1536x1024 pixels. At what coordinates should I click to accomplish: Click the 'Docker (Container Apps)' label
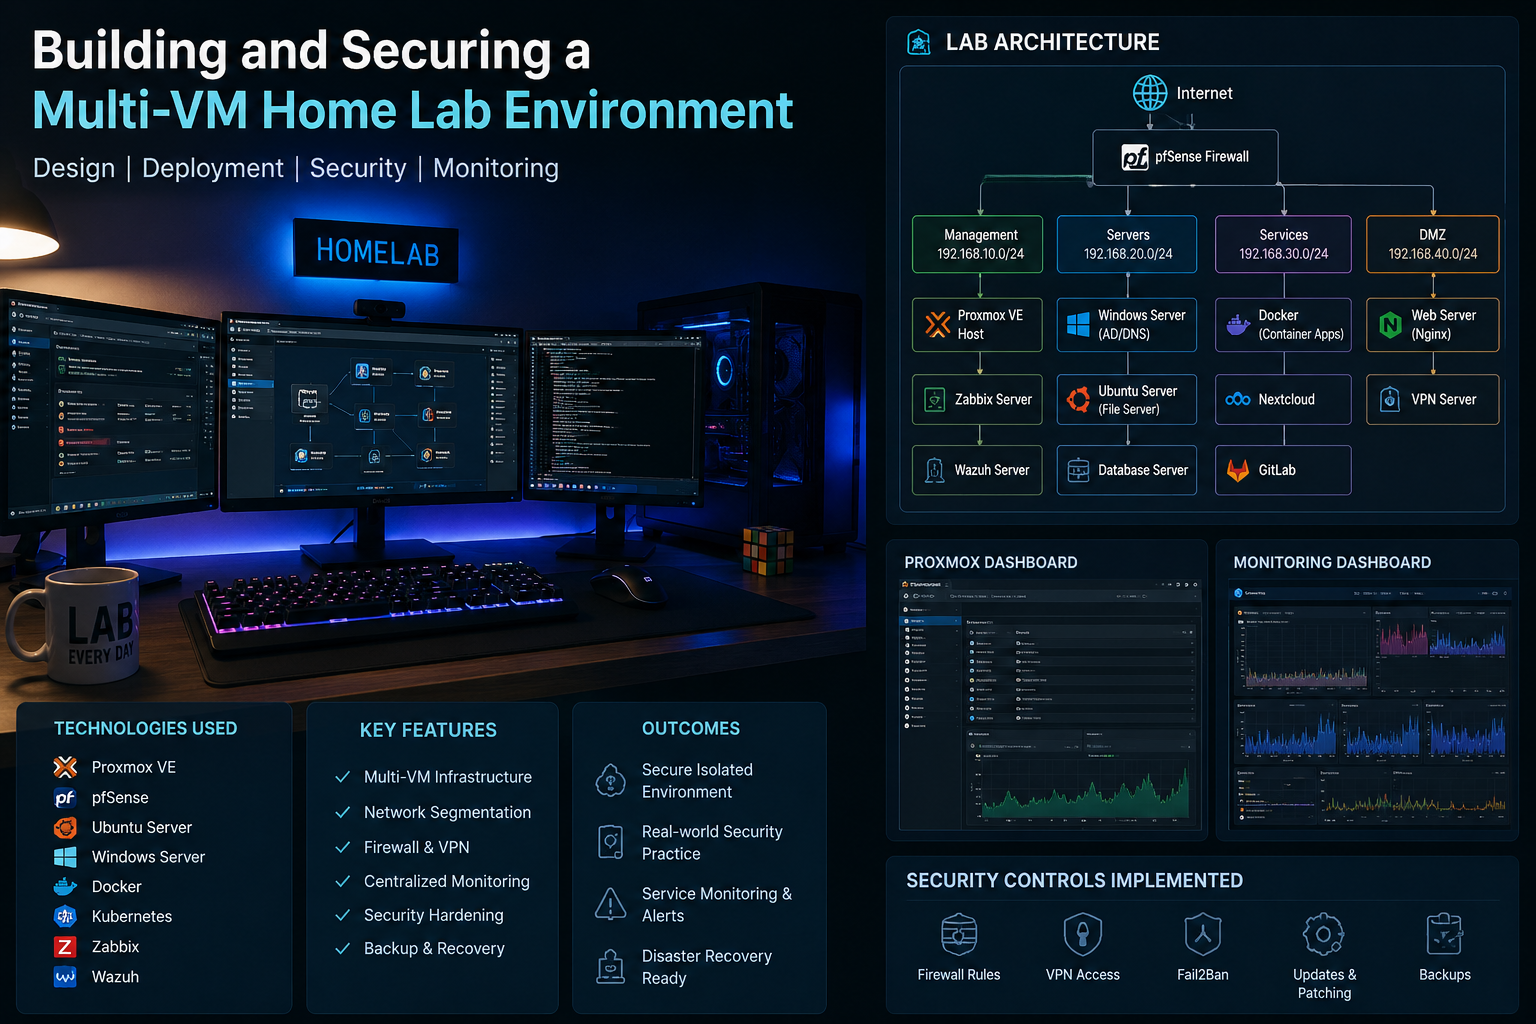1301,325
